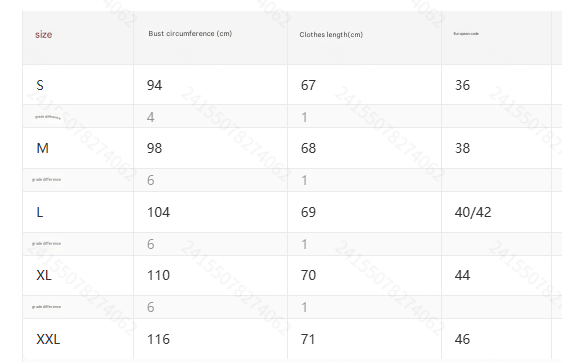Click the Clothes length(cm) column header
This screenshot has width=562, height=362.
[x=331, y=34]
